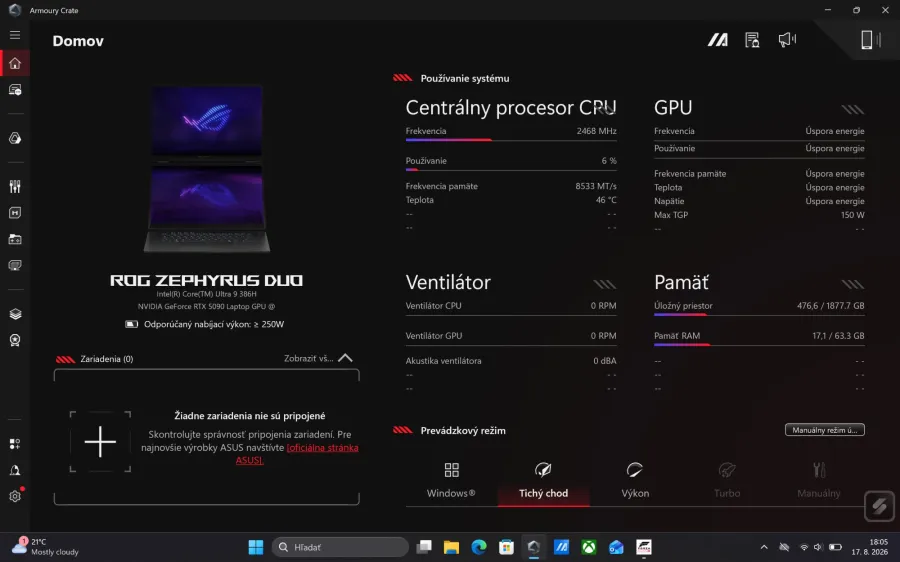
Task: Open the apps-plus grid sidebar icon
Action: 15,444
